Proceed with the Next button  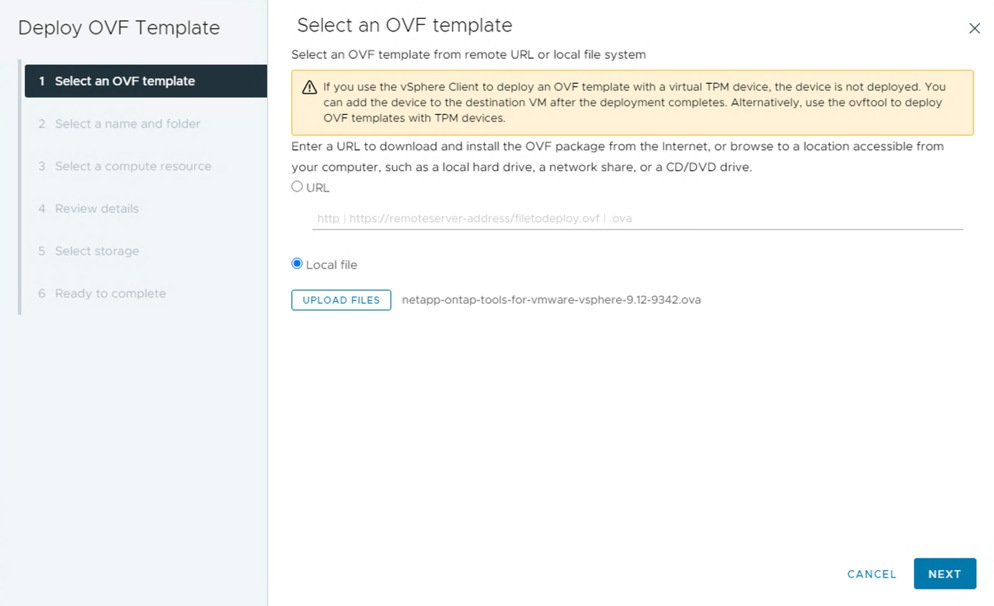[944, 574]
